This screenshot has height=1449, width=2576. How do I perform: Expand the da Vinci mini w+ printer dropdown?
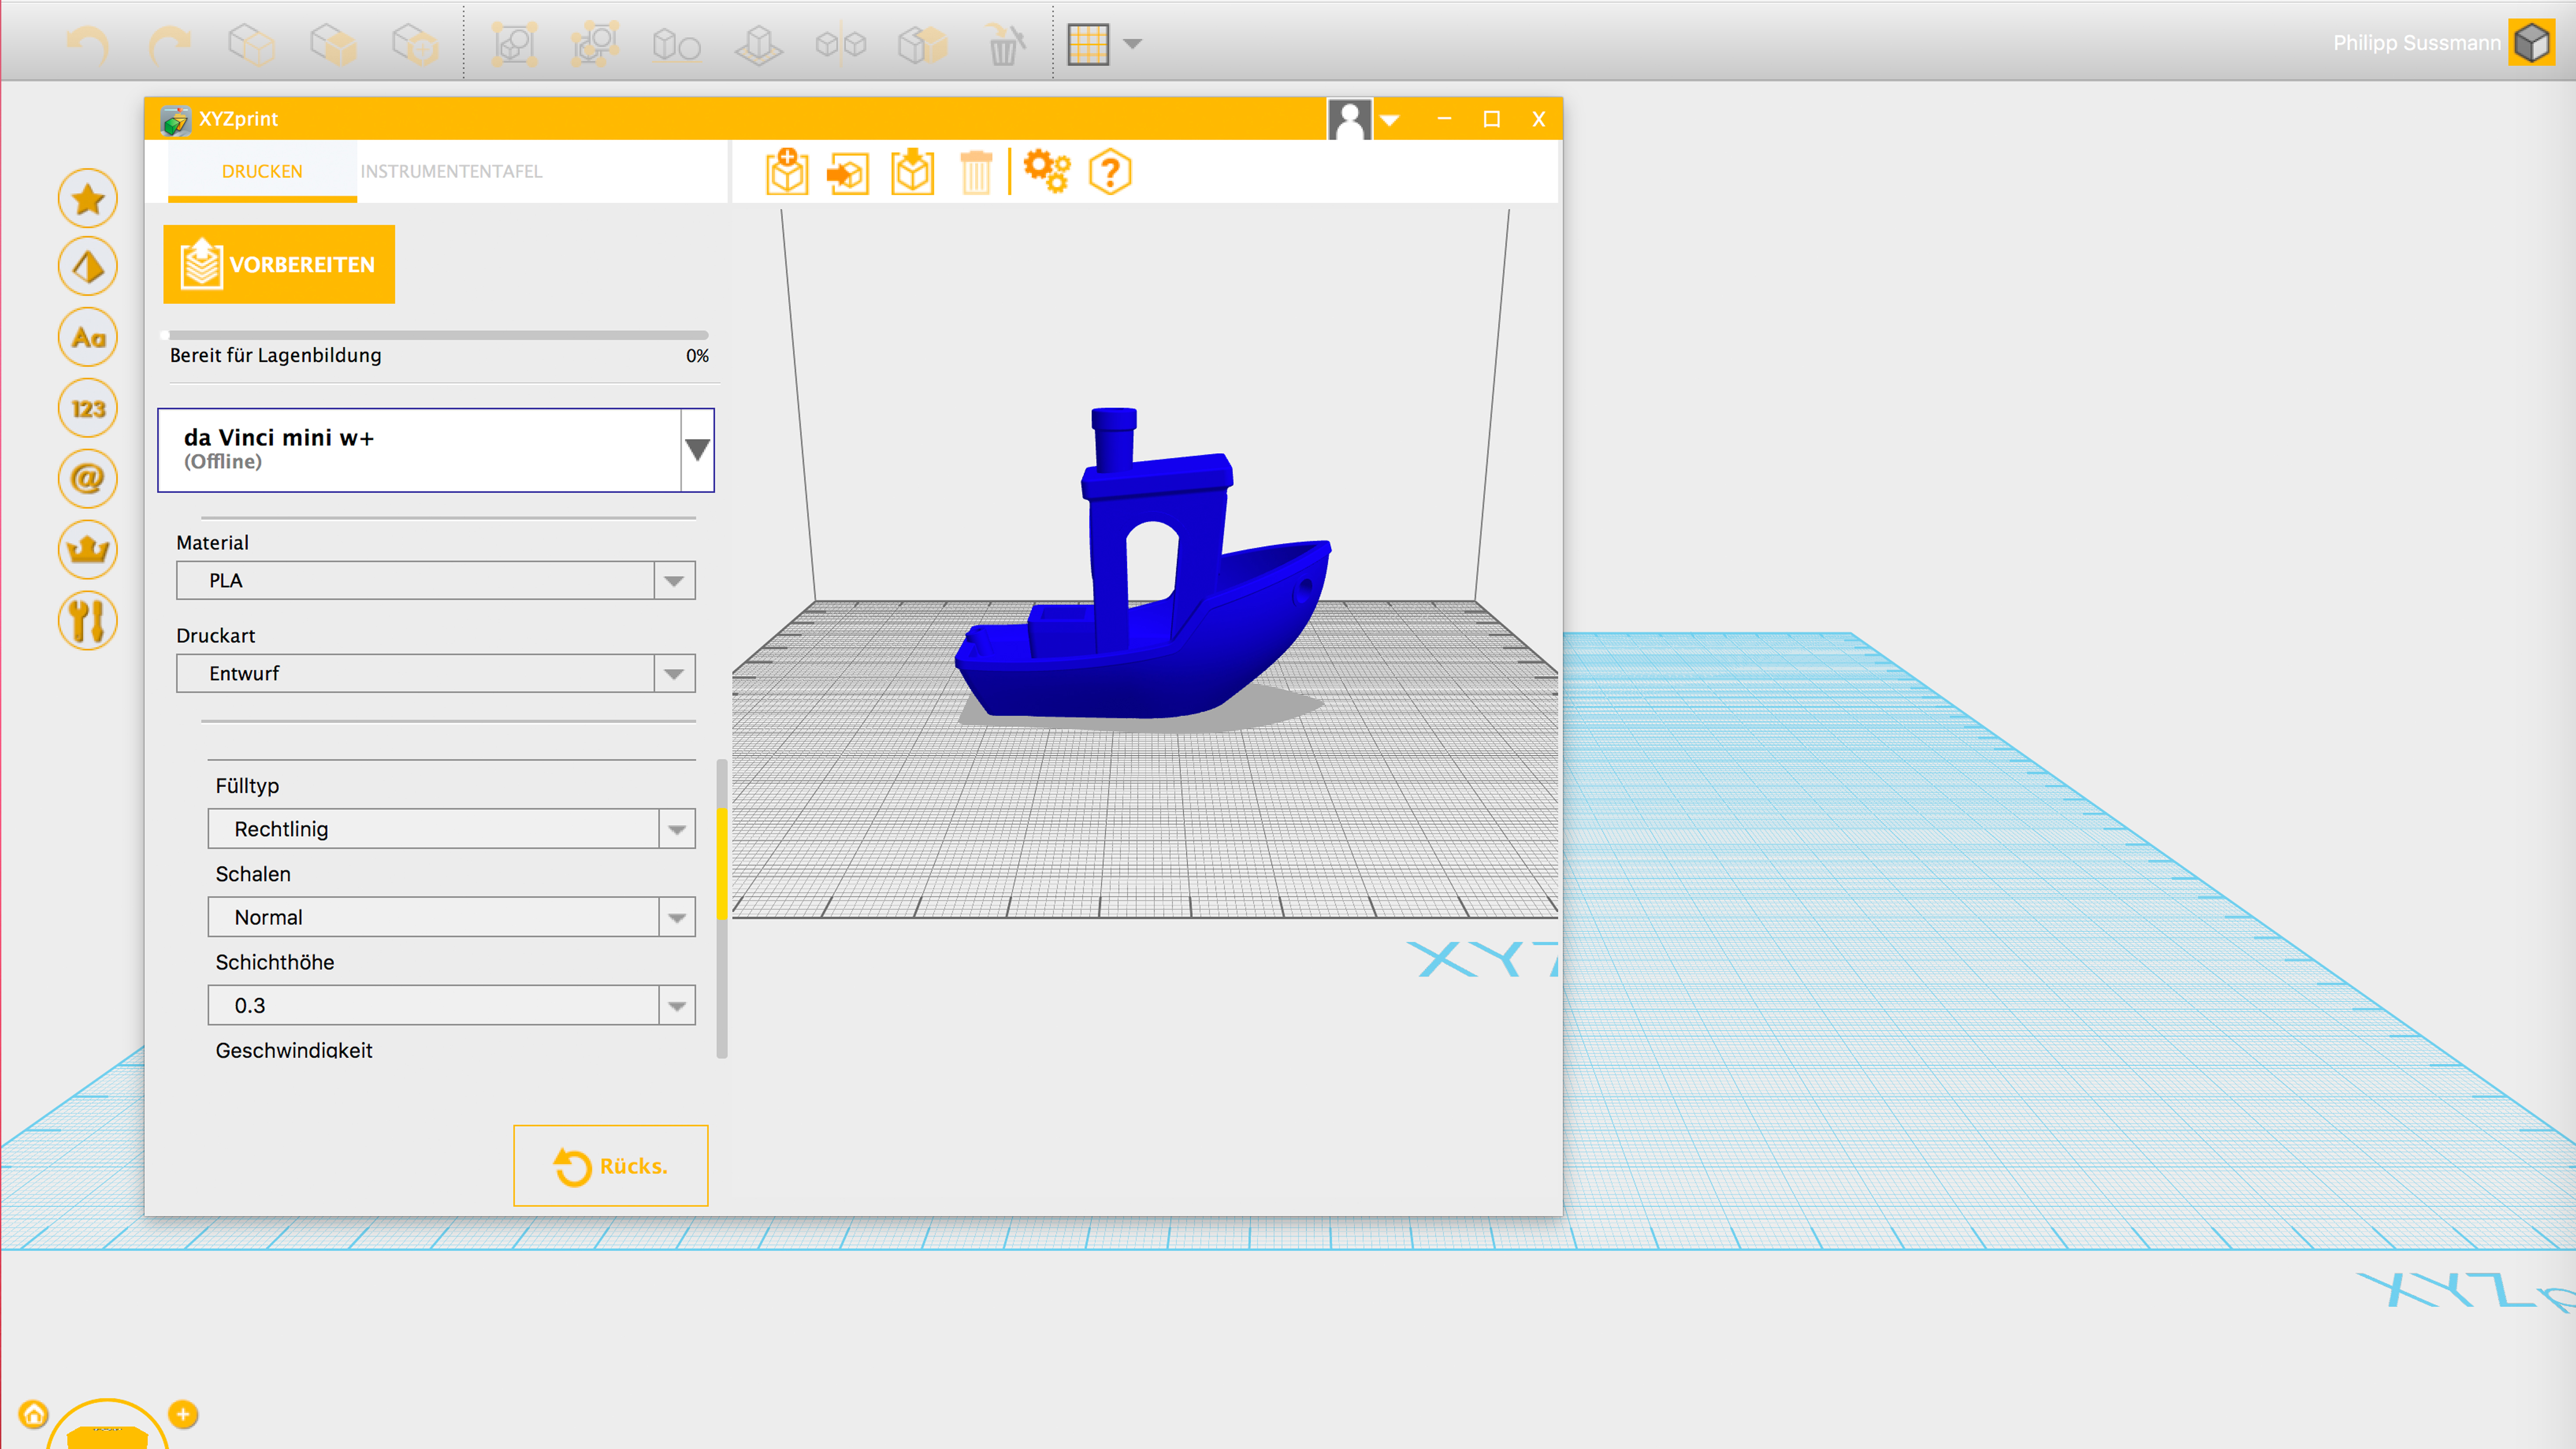click(x=697, y=450)
